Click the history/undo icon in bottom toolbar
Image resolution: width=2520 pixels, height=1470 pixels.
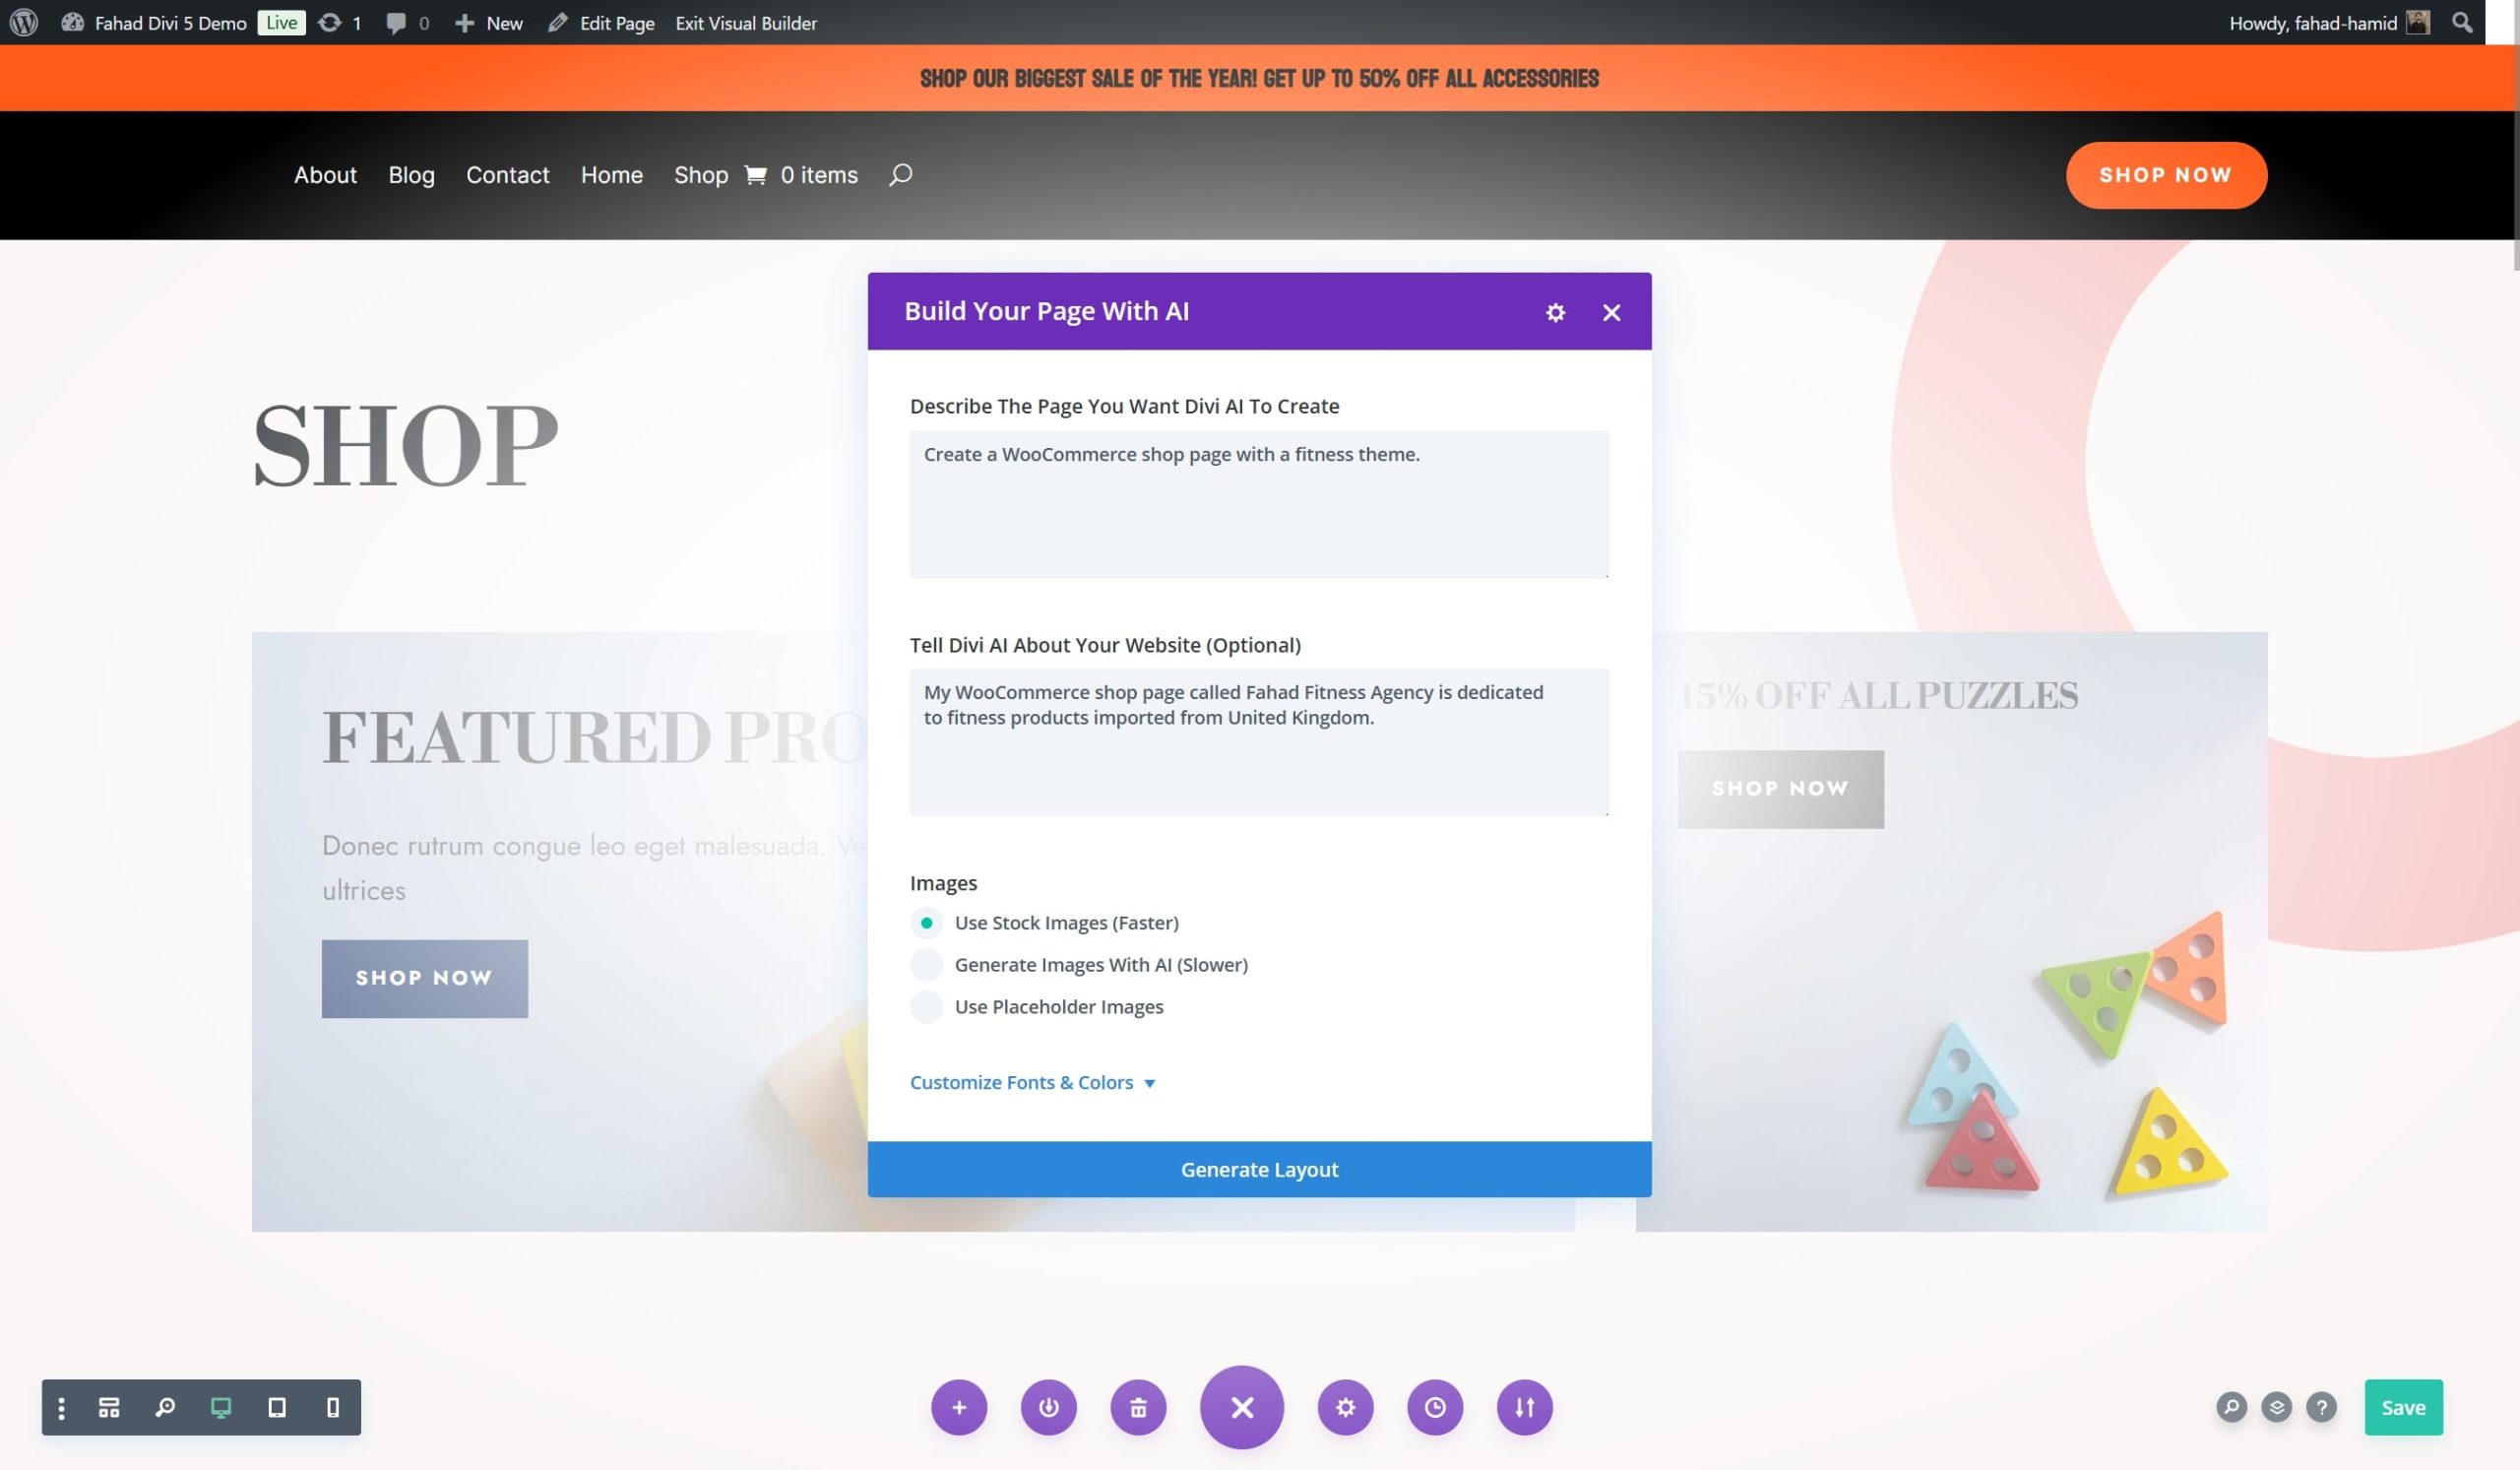click(1434, 1407)
